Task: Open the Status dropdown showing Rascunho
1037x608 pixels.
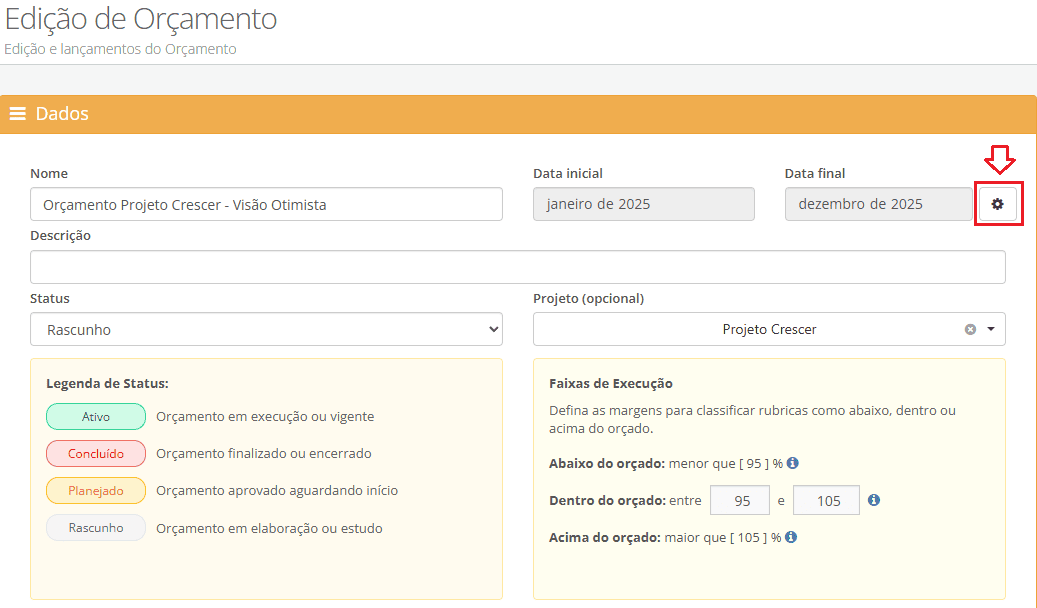Action: point(266,329)
